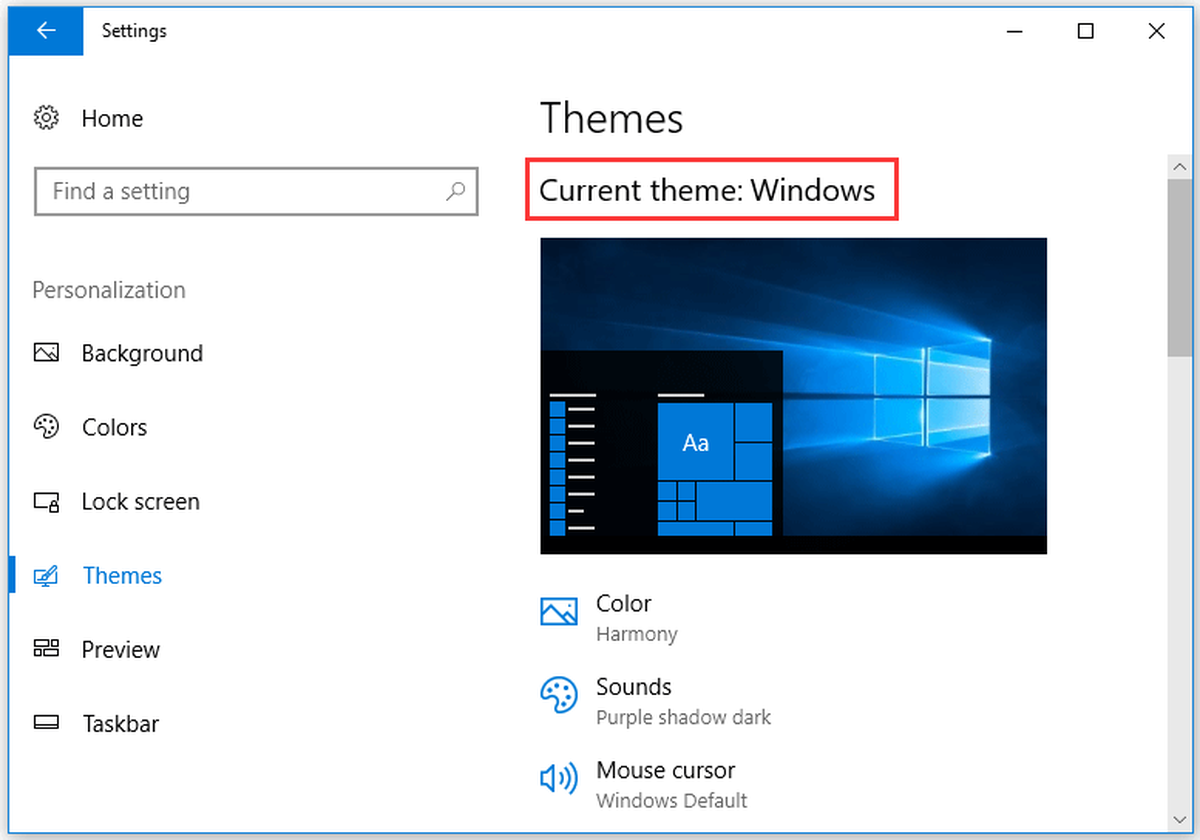The height and width of the screenshot is (840, 1200).
Task: Maximize the Settings window
Action: [x=1085, y=31]
